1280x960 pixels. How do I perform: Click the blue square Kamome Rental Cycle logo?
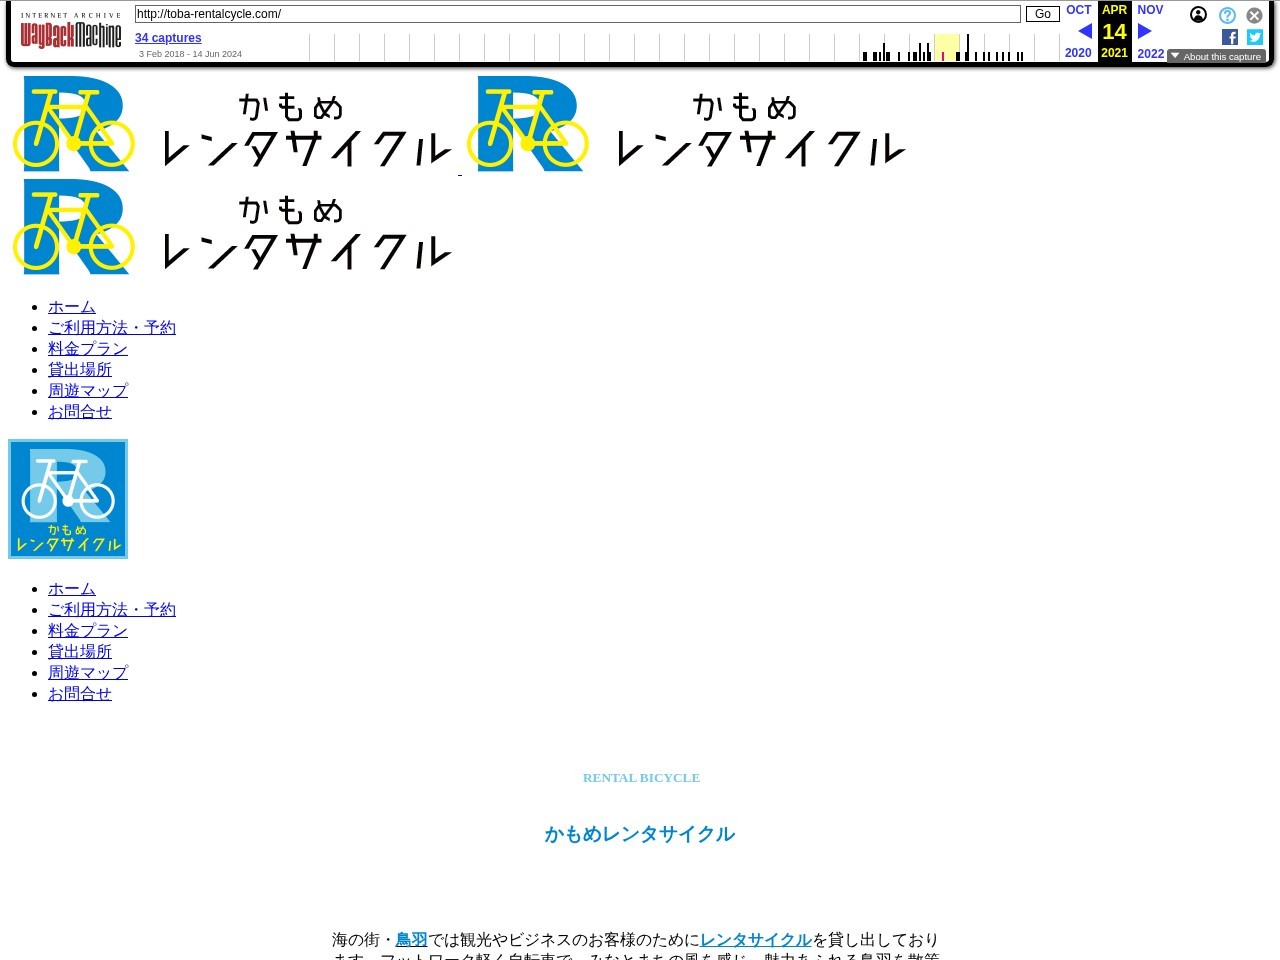(68, 499)
